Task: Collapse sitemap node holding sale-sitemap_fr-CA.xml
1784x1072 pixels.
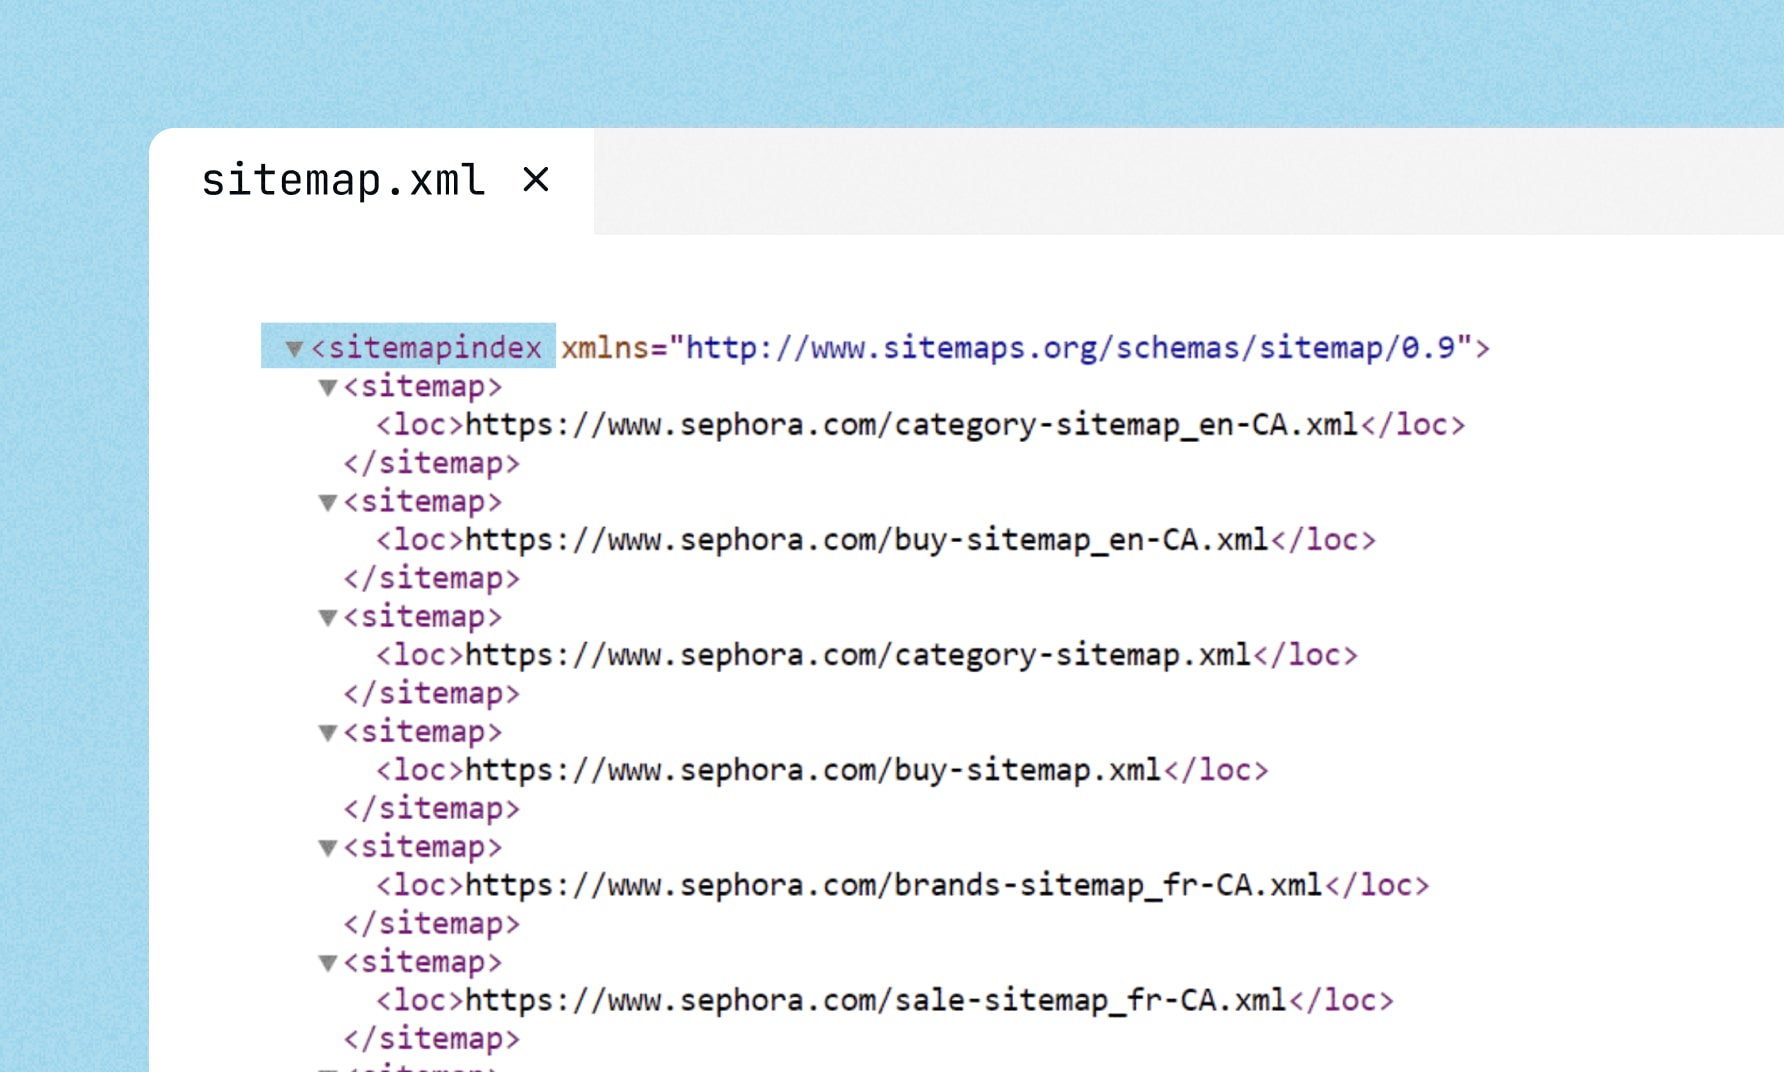Action: pyautogui.click(x=327, y=963)
